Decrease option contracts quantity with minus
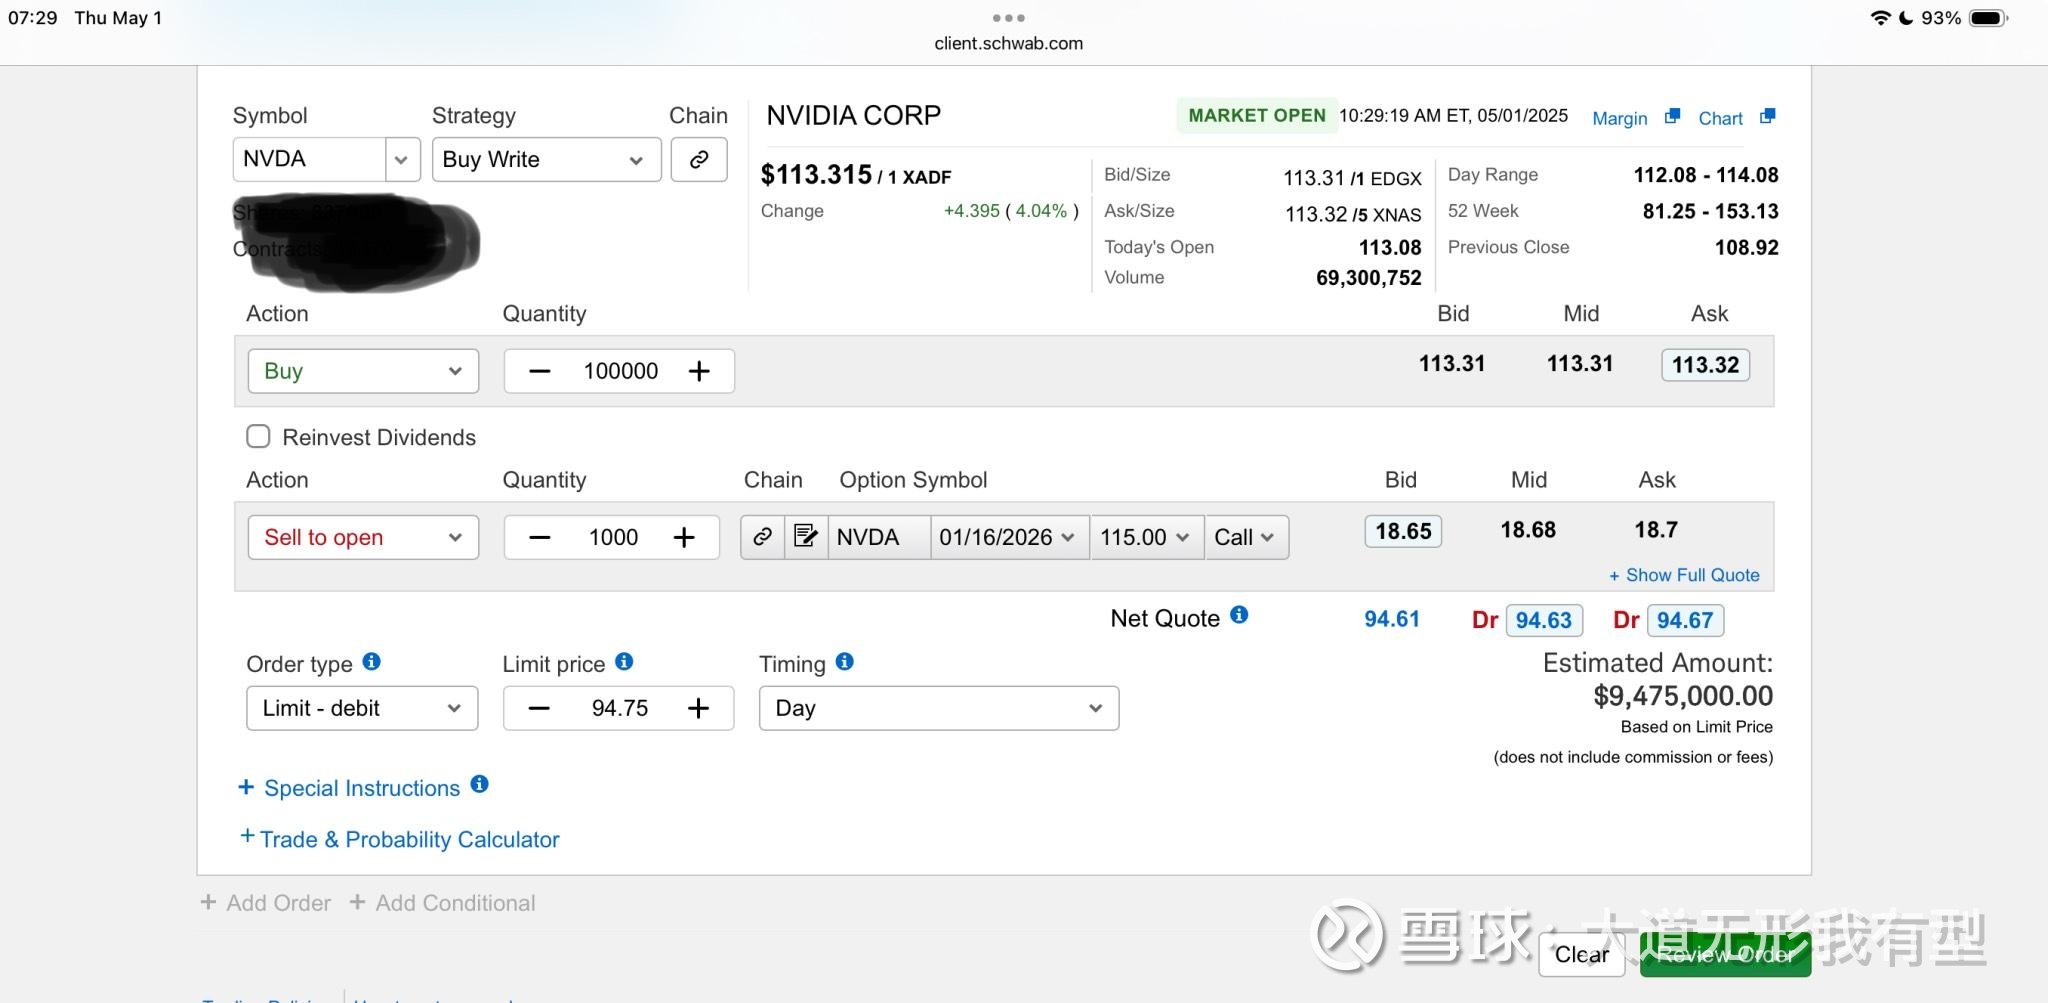 [x=540, y=537]
